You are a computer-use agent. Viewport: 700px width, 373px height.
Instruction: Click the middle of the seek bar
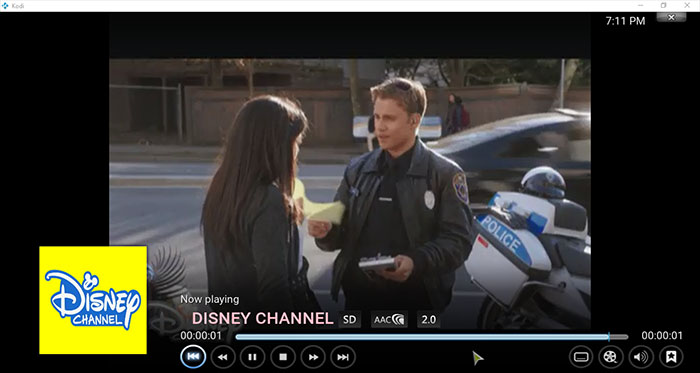432,337
